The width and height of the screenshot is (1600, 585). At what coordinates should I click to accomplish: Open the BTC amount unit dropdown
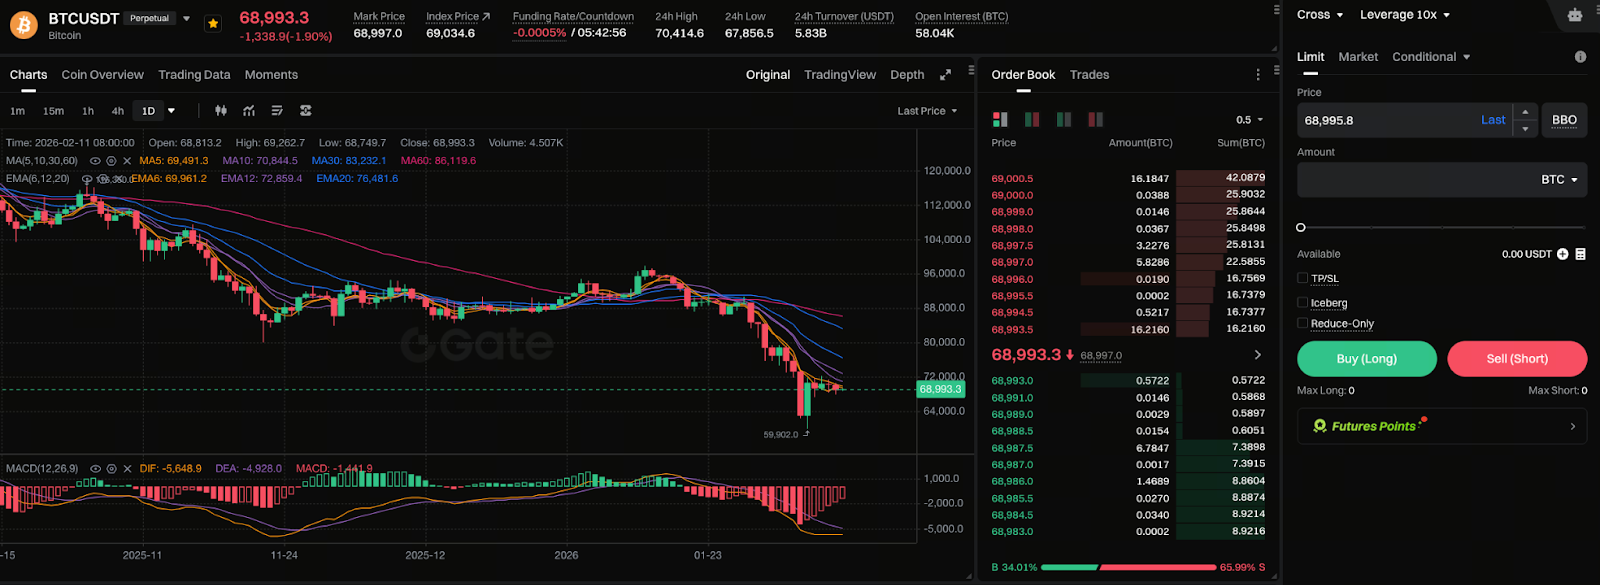click(1559, 180)
